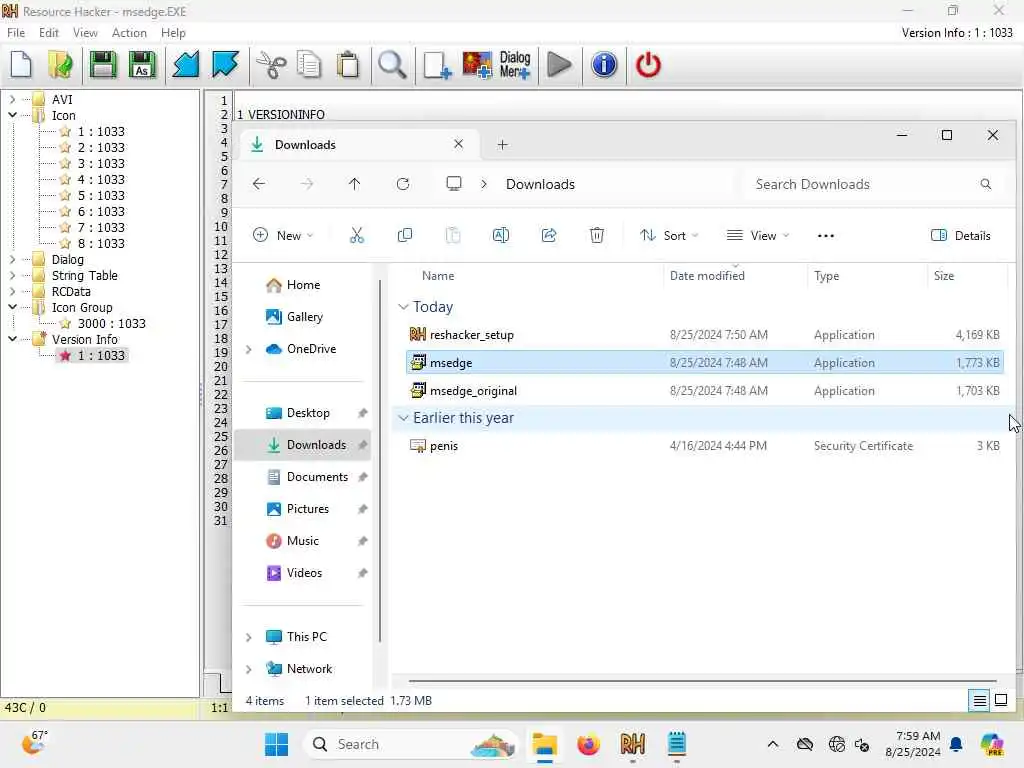The height and width of the screenshot is (768, 1024).
Task: Expand Dialog folder in resource tree
Action: 12,259
